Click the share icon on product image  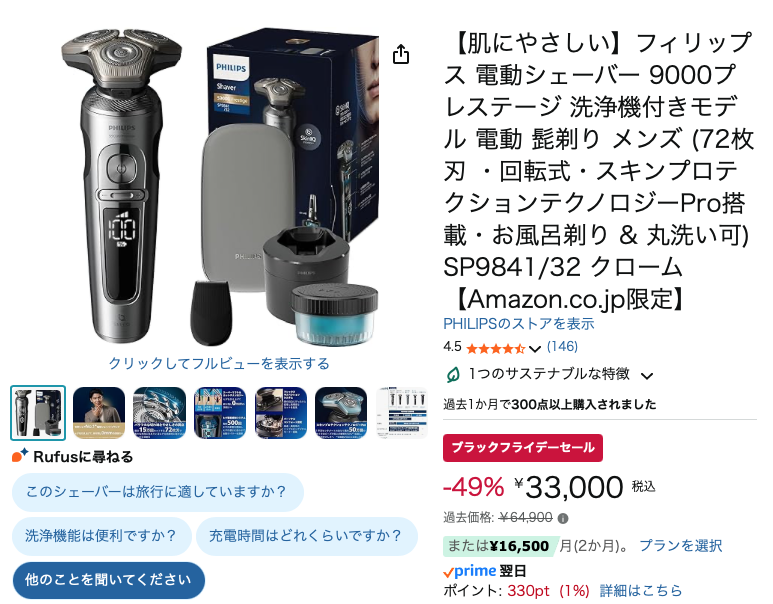coord(401,54)
